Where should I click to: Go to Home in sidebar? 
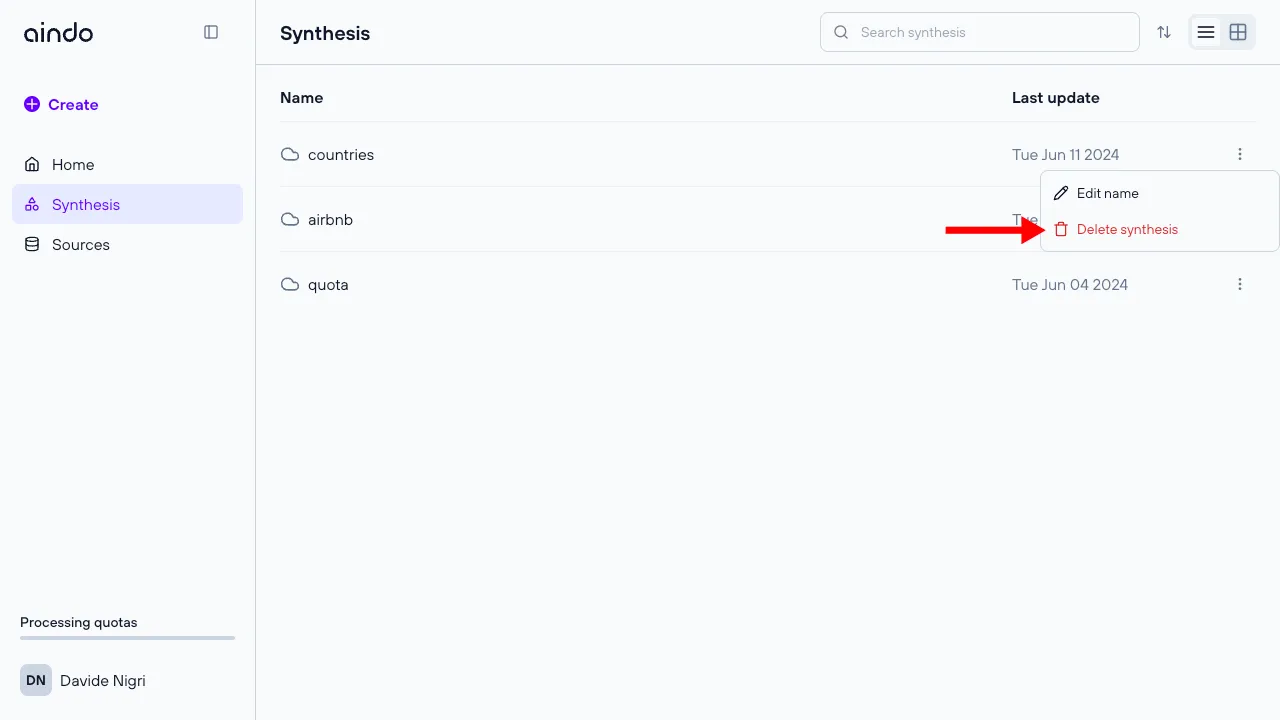pyautogui.click(x=127, y=164)
